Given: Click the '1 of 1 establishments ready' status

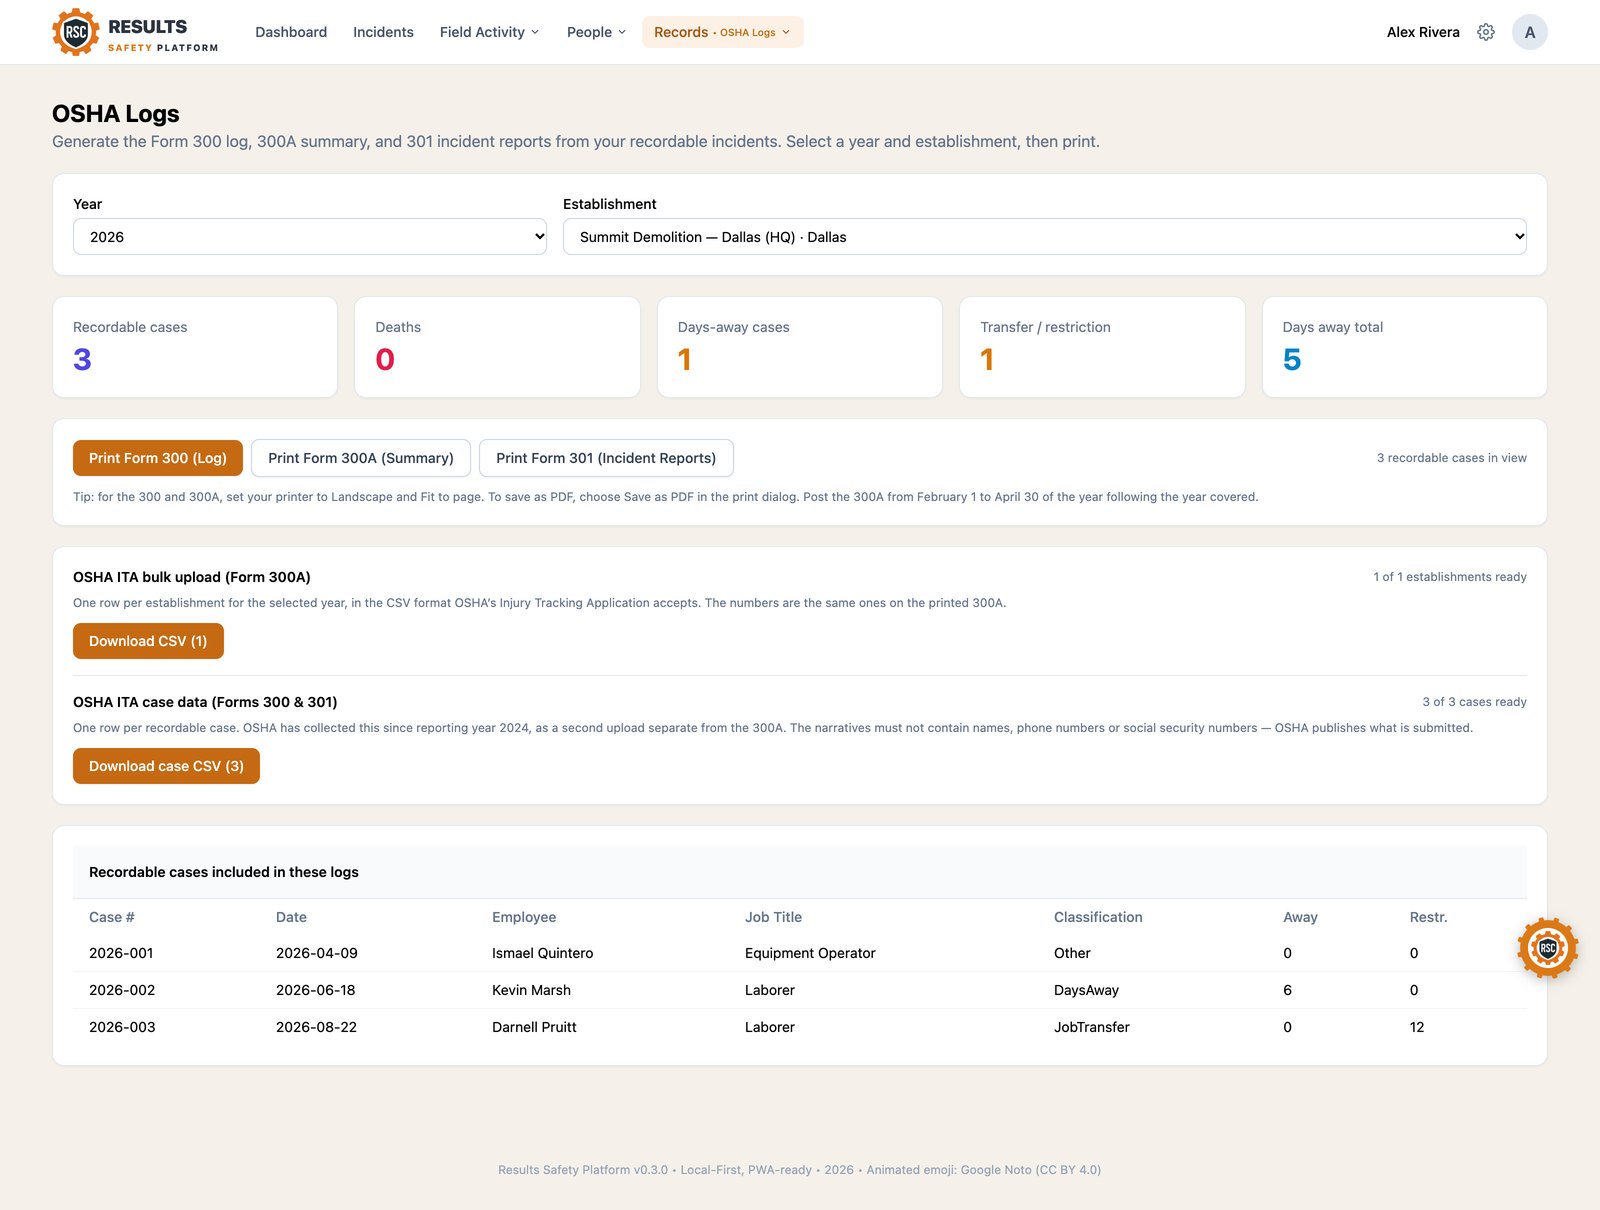Looking at the screenshot, I should 1449,577.
